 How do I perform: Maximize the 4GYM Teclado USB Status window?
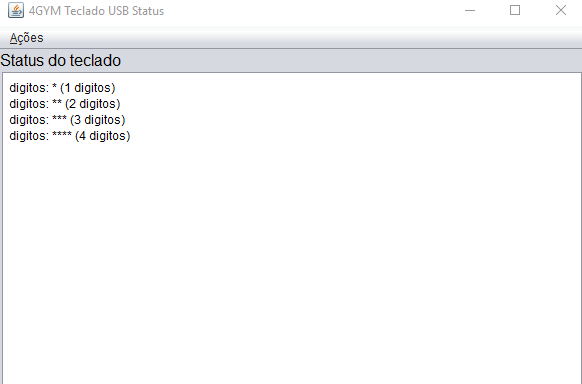515,10
